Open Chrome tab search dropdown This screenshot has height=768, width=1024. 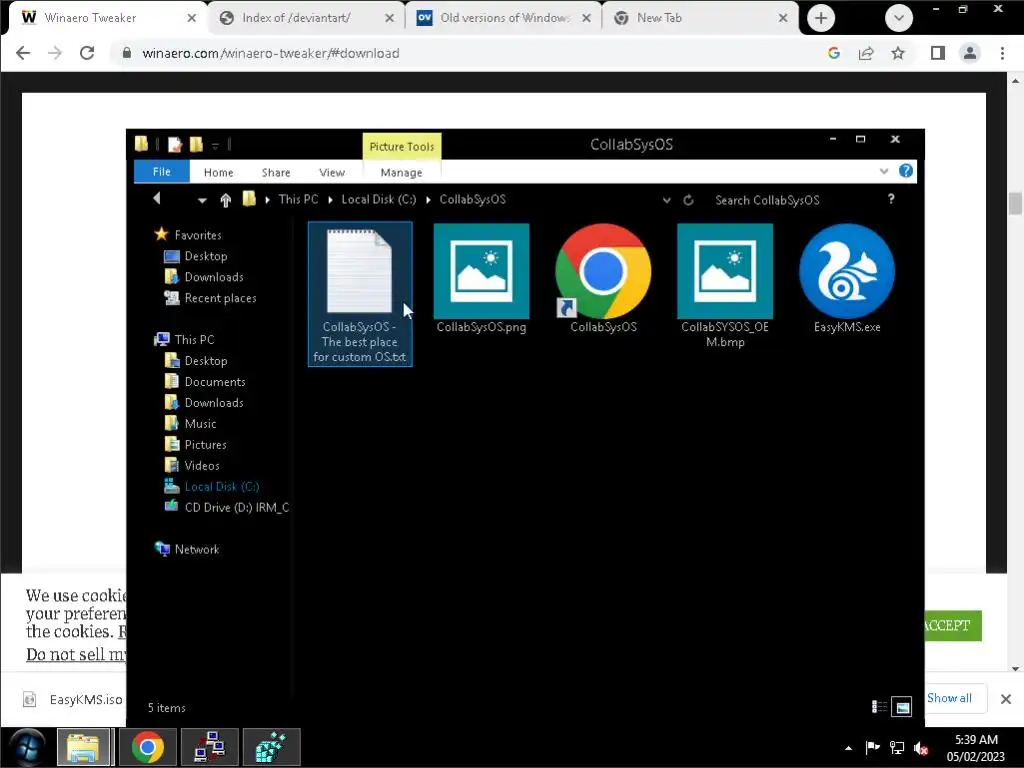(899, 18)
